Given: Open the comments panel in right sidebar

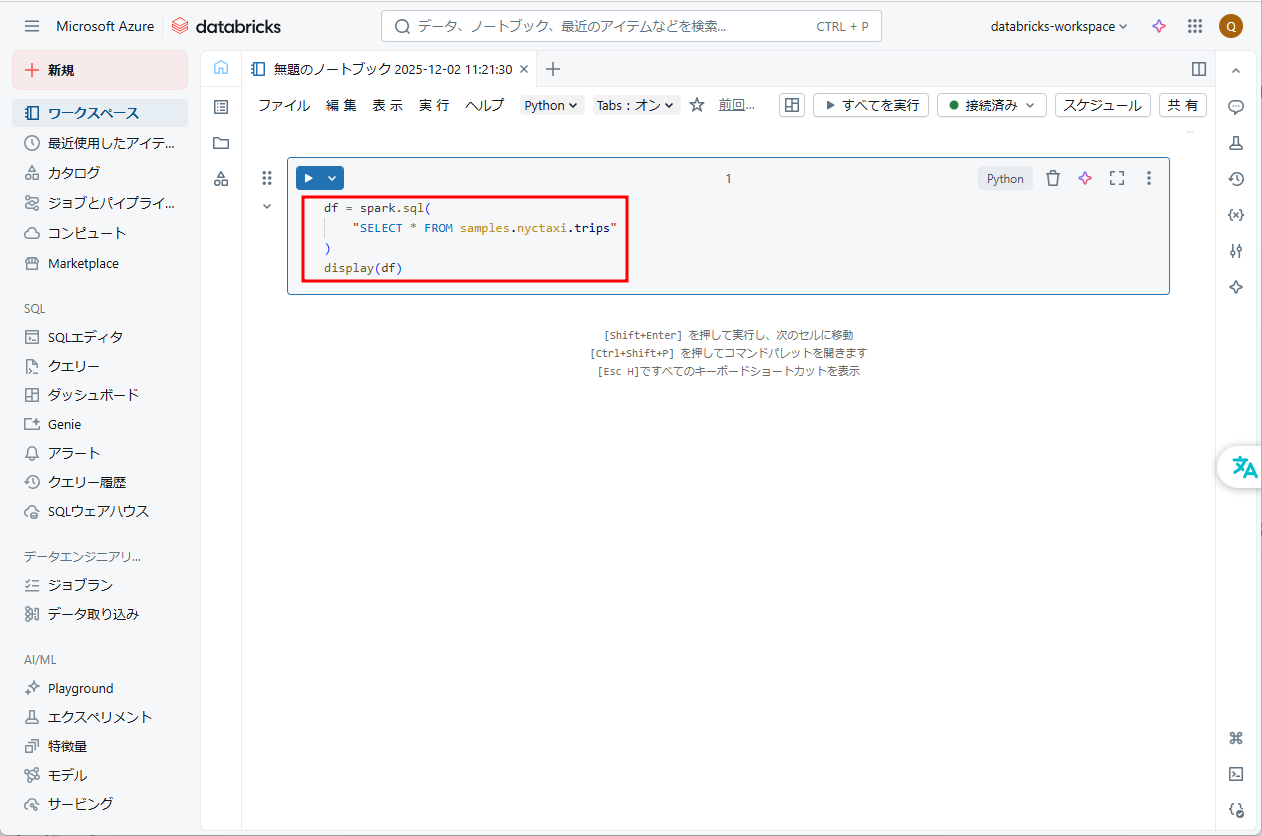Looking at the screenshot, I should coord(1236,107).
